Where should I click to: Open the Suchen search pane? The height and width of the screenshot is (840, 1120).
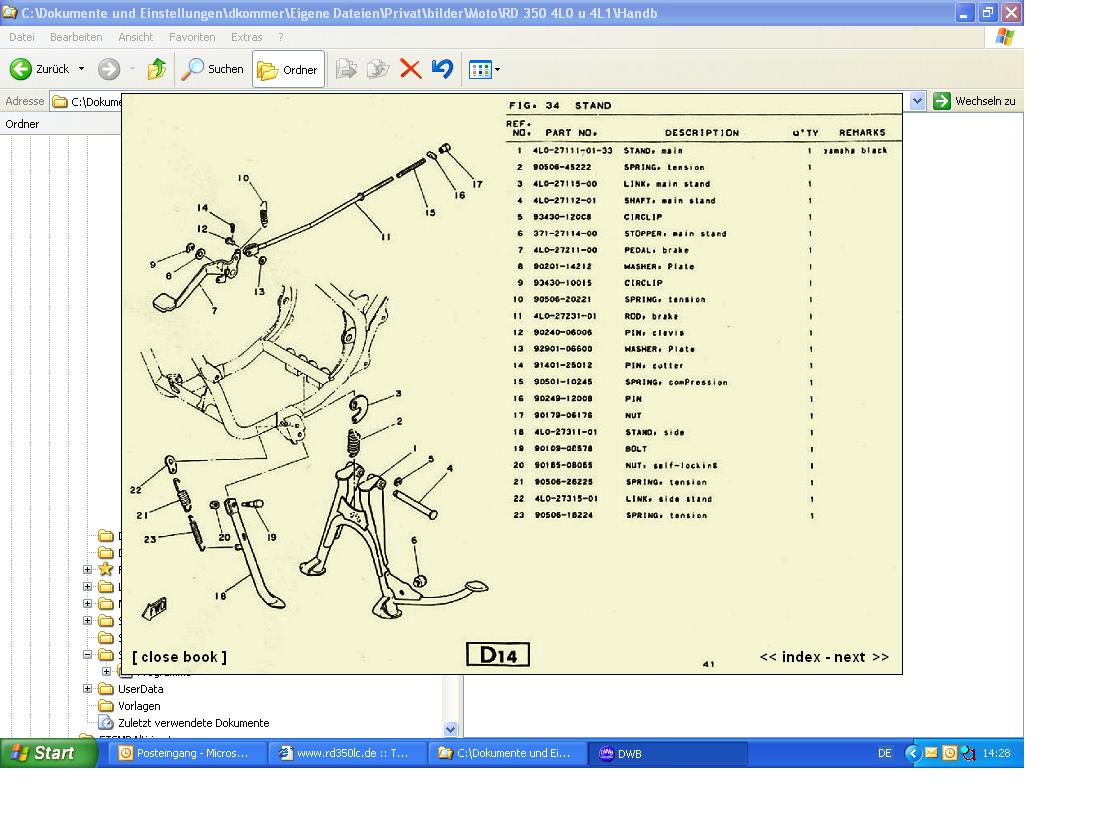click(212, 69)
